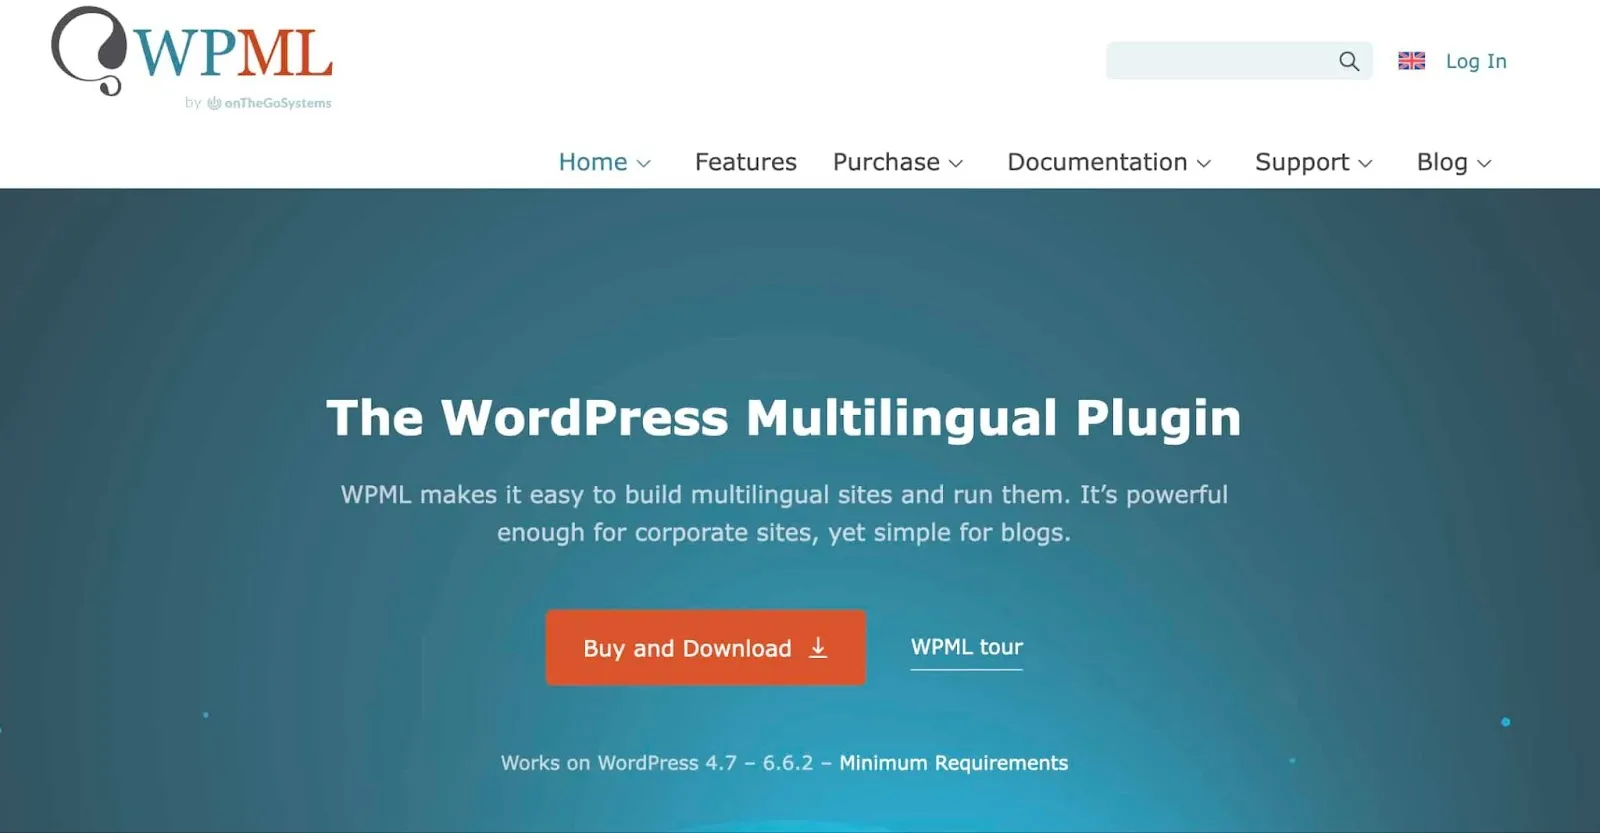Open the Features page
This screenshot has height=833, width=1600.
pos(746,162)
